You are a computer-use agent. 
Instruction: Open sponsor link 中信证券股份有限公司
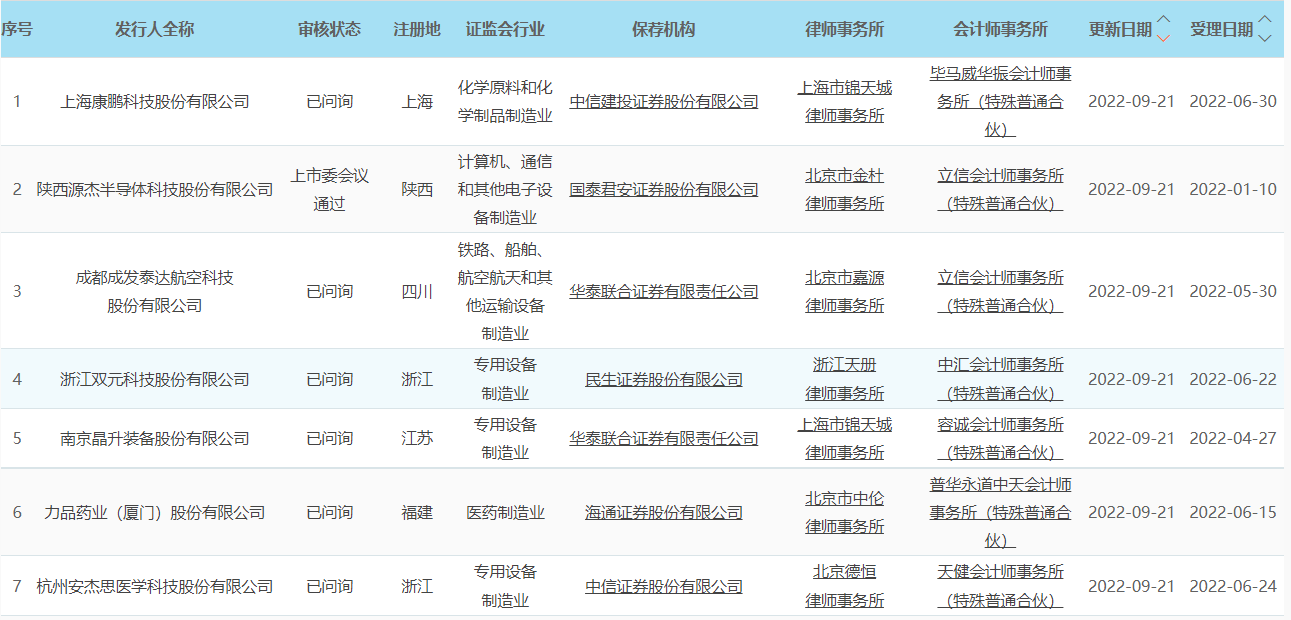pyautogui.click(x=664, y=586)
